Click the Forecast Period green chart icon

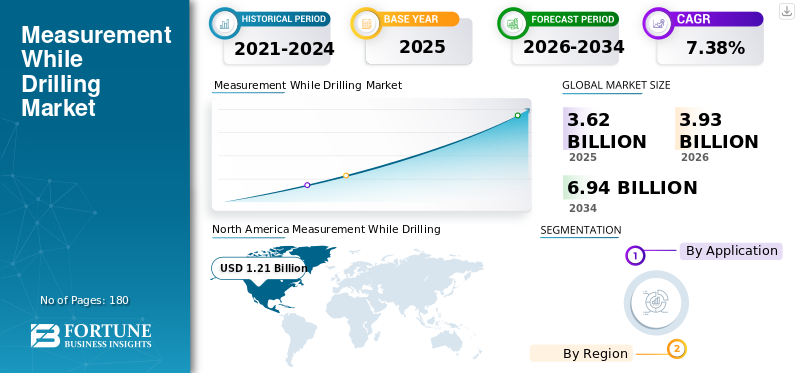pos(513,23)
